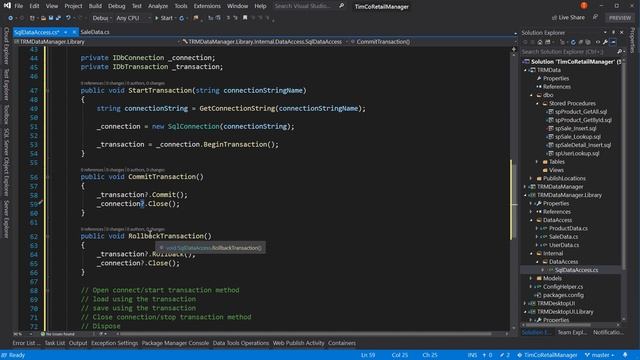Click the PREVIEW button
The height and width of the screenshot is (360, 640).
pos(620,18)
